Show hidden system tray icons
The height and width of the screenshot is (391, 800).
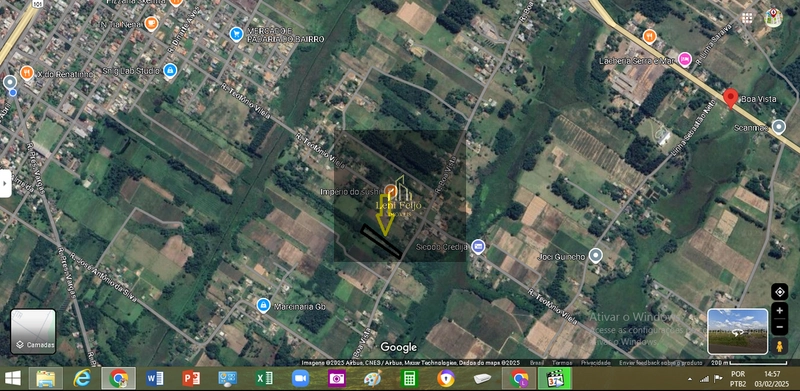[x=690, y=379]
